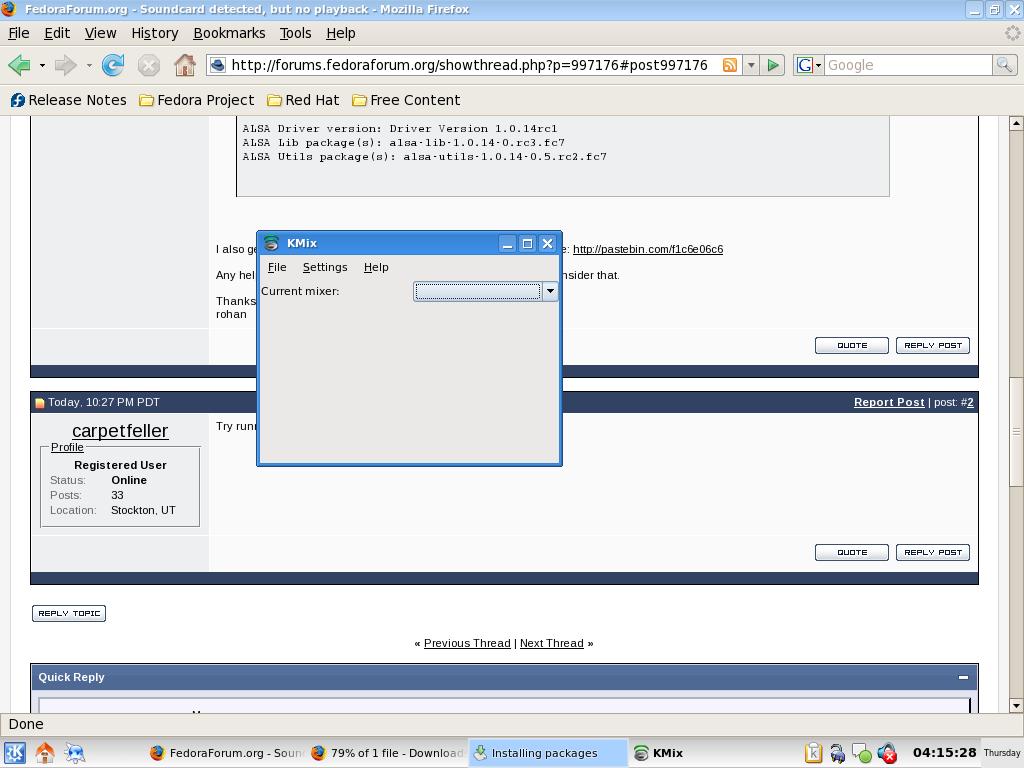Click the site favicon in the address bar

218,65
